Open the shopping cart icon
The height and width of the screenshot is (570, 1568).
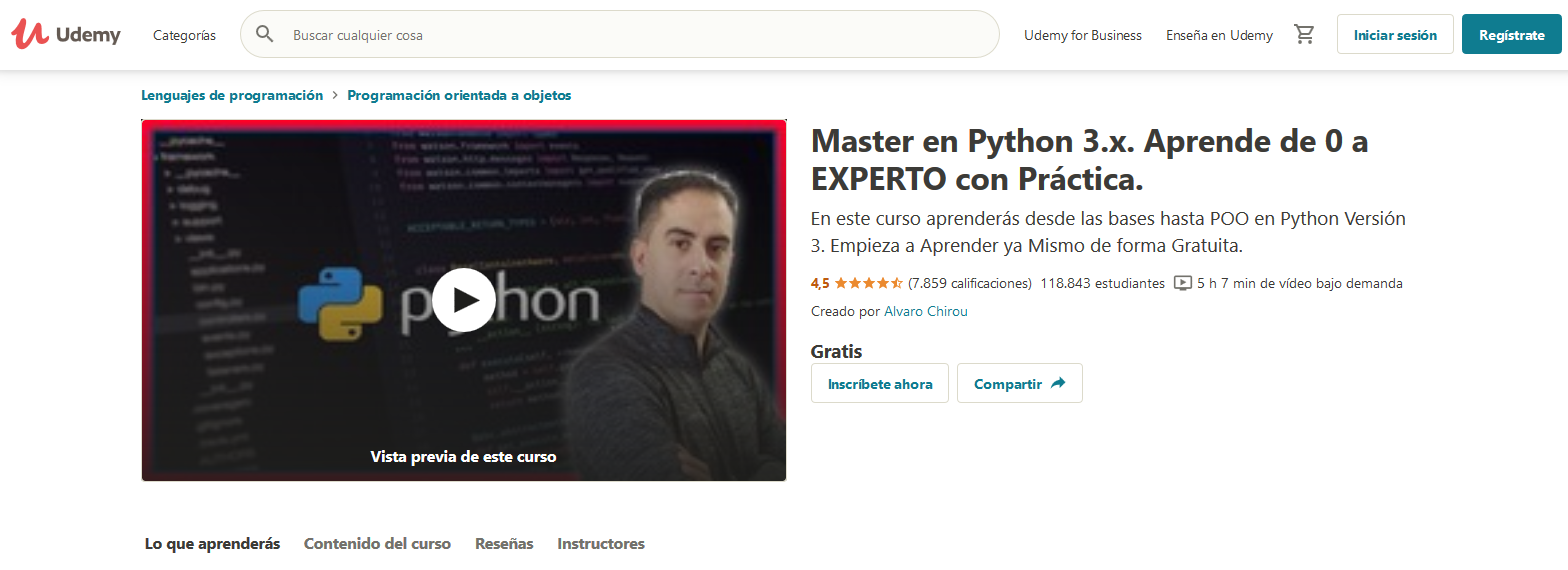pyautogui.click(x=1304, y=35)
